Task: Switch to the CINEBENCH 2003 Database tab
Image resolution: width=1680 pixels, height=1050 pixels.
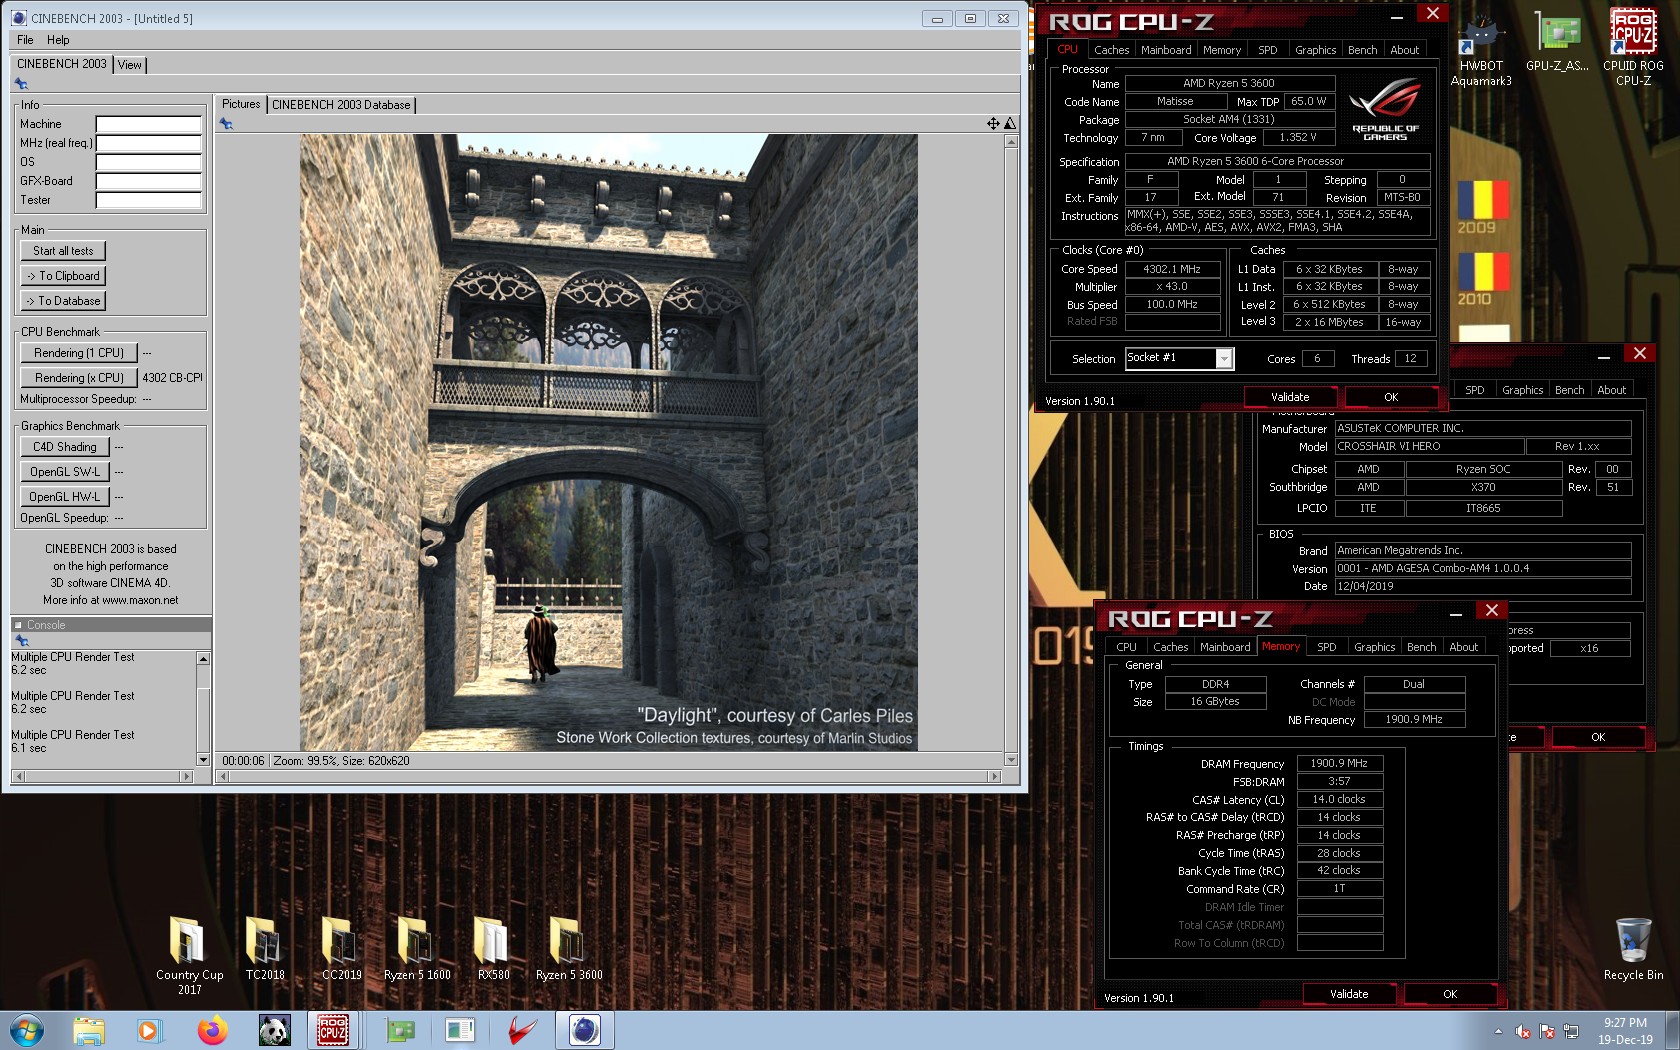Action: (x=341, y=105)
